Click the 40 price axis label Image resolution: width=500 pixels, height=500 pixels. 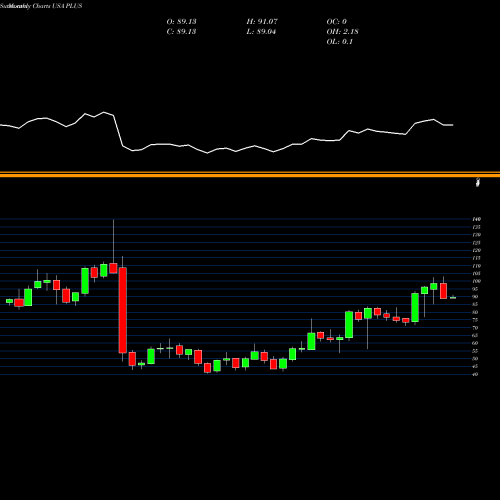click(475, 374)
